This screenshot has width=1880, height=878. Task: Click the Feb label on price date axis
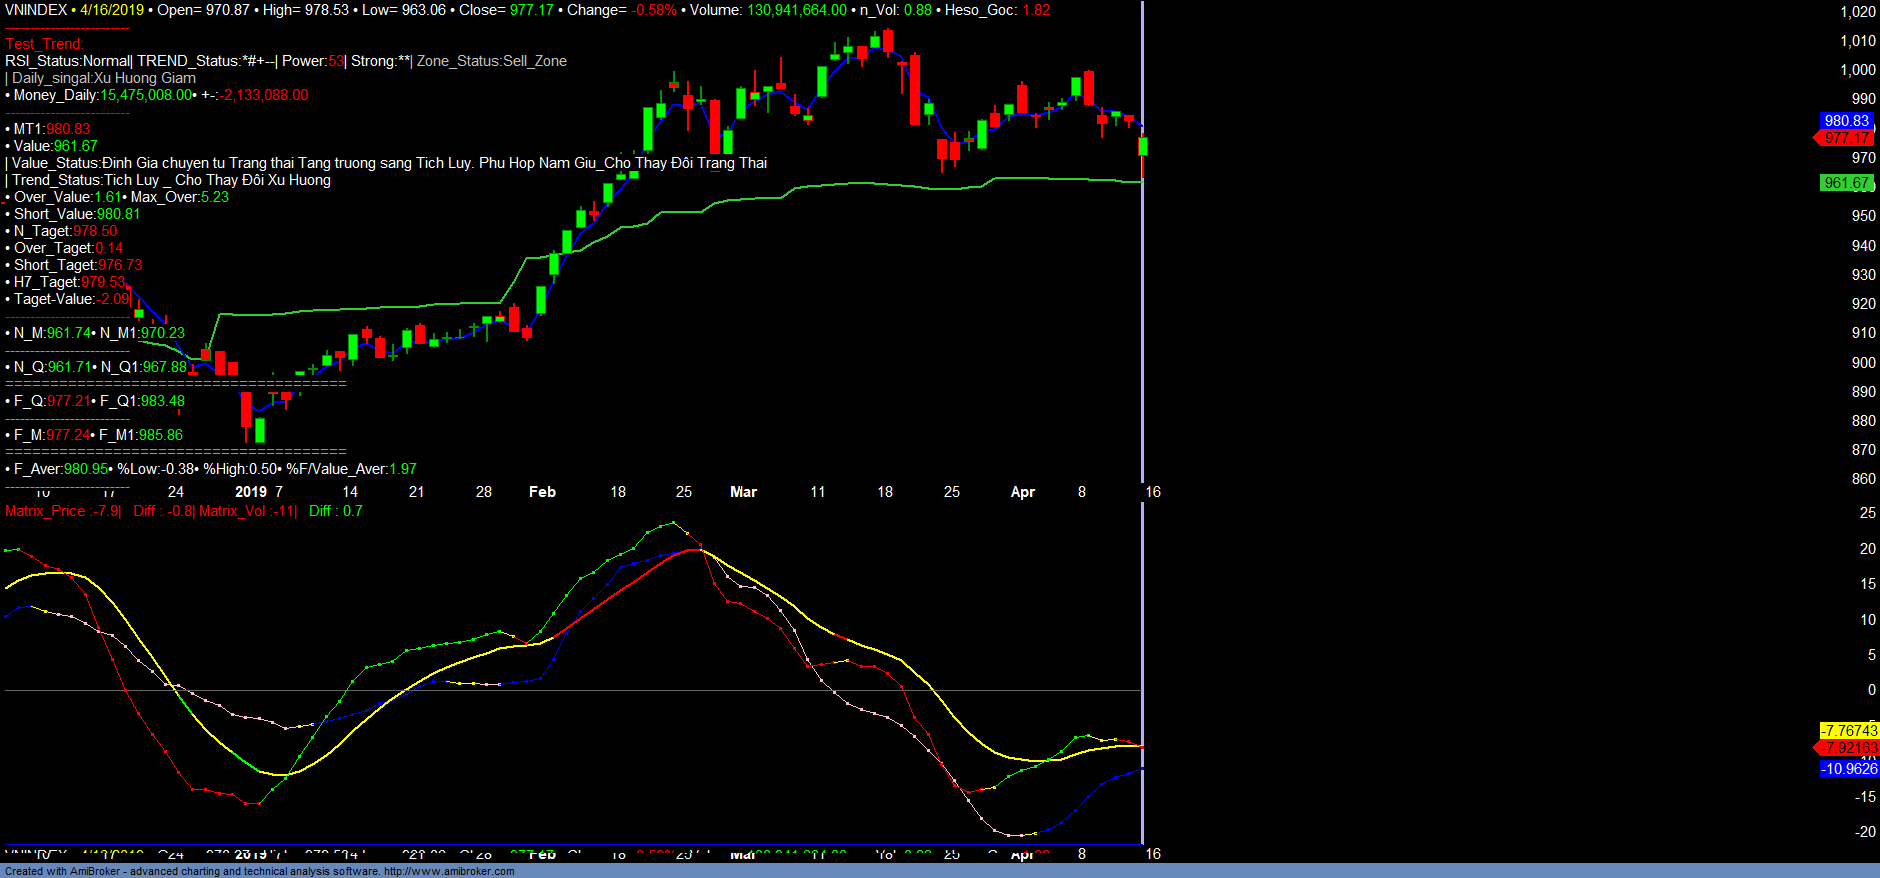tap(542, 492)
